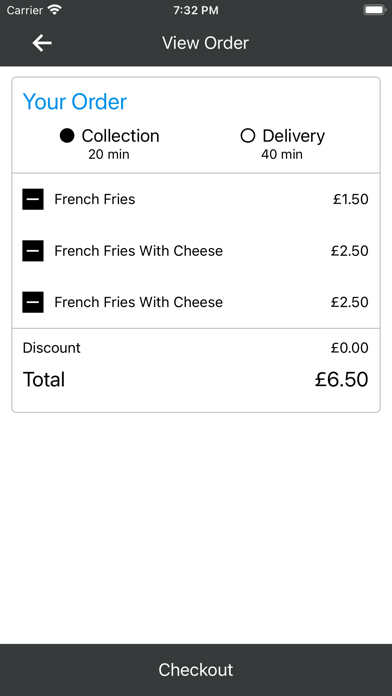The height and width of the screenshot is (696, 392).
Task: Select the Delivery radio button
Action: pos(248,136)
